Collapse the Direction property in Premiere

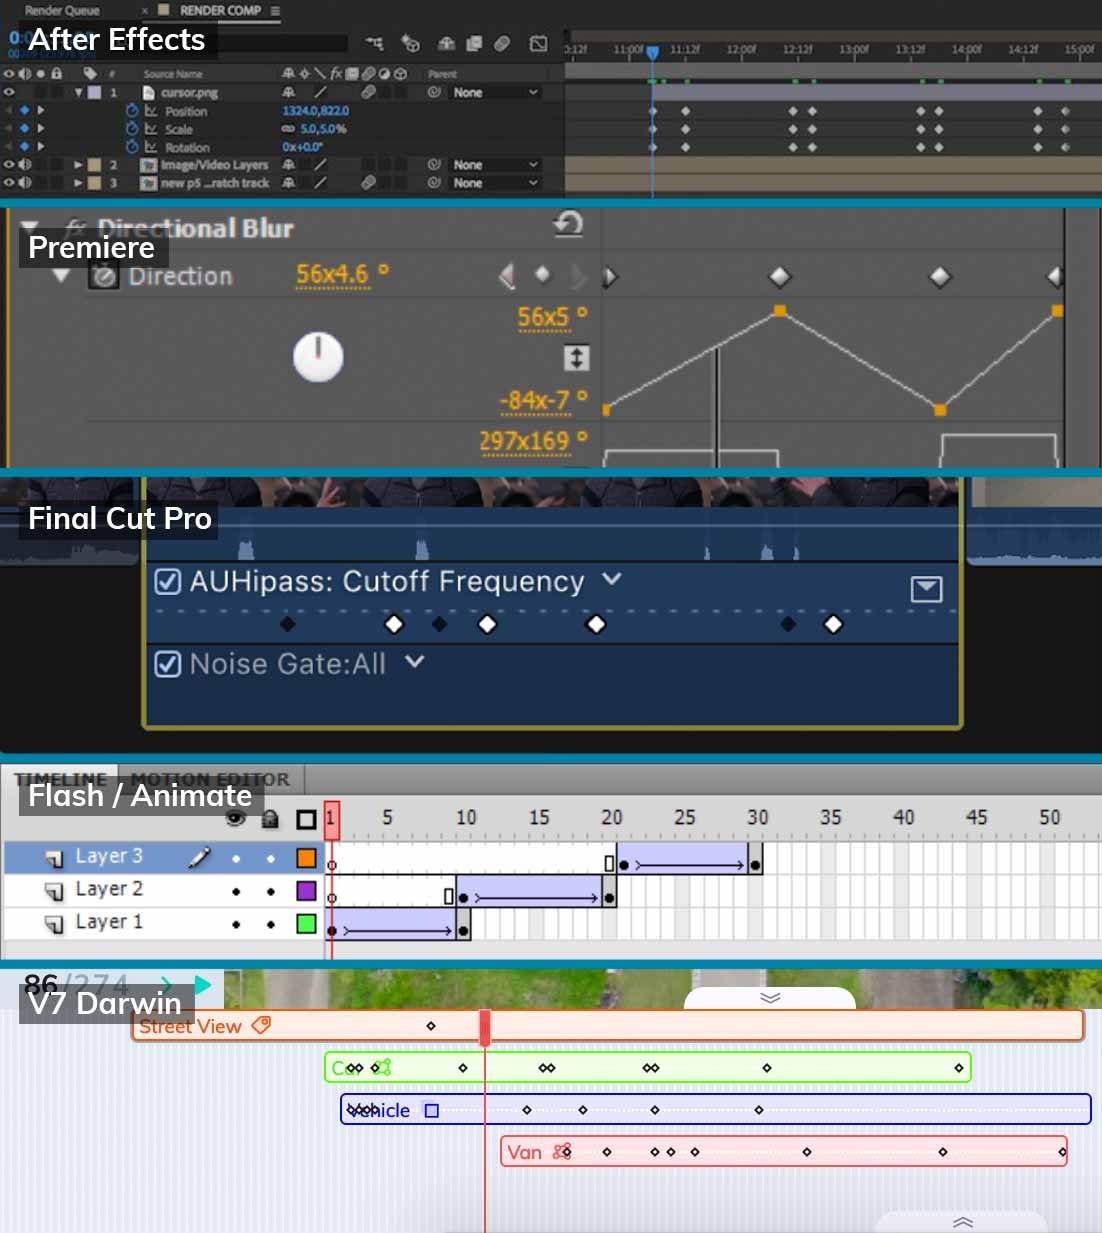pos(61,276)
